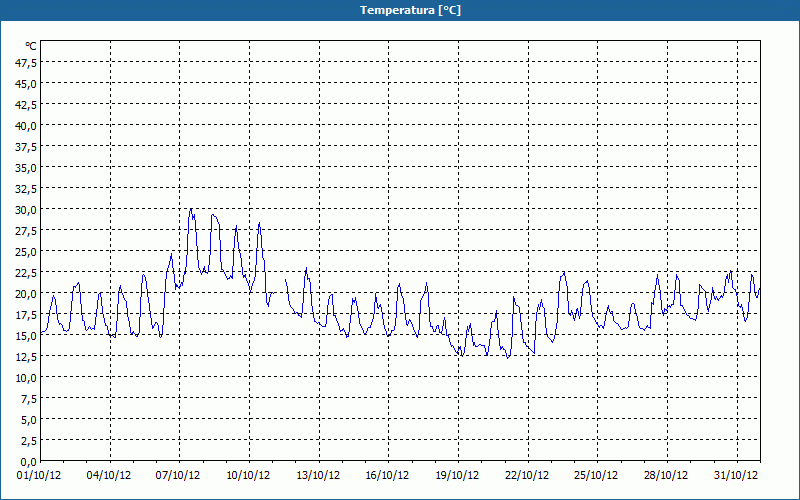Screen dimensions: 800x500
Task: Click the °C unit label on axis
Action: (31, 46)
